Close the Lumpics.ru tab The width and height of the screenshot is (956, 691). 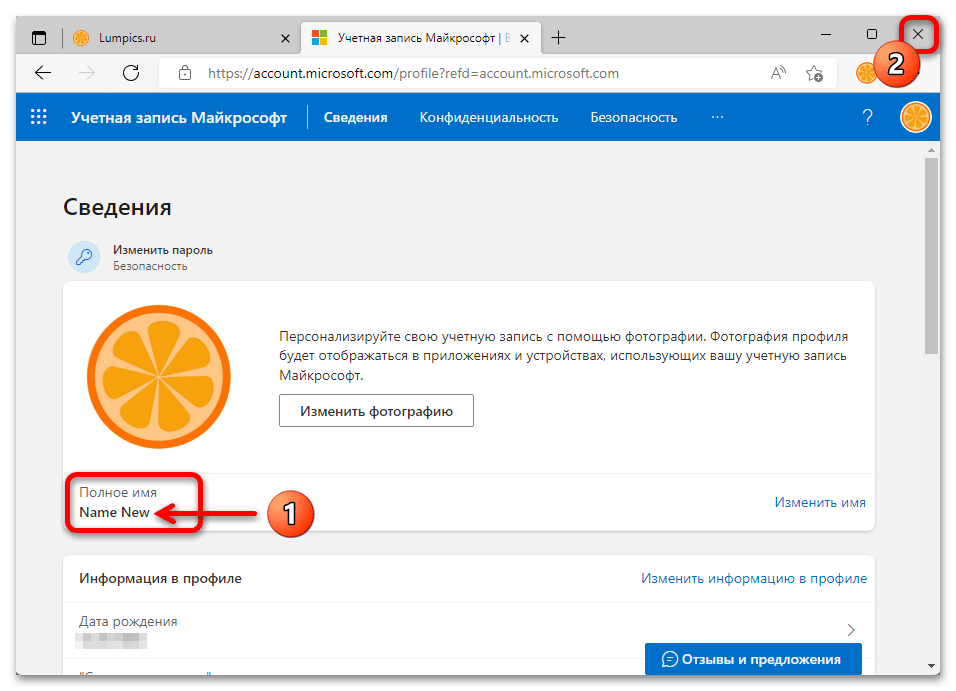coord(285,38)
